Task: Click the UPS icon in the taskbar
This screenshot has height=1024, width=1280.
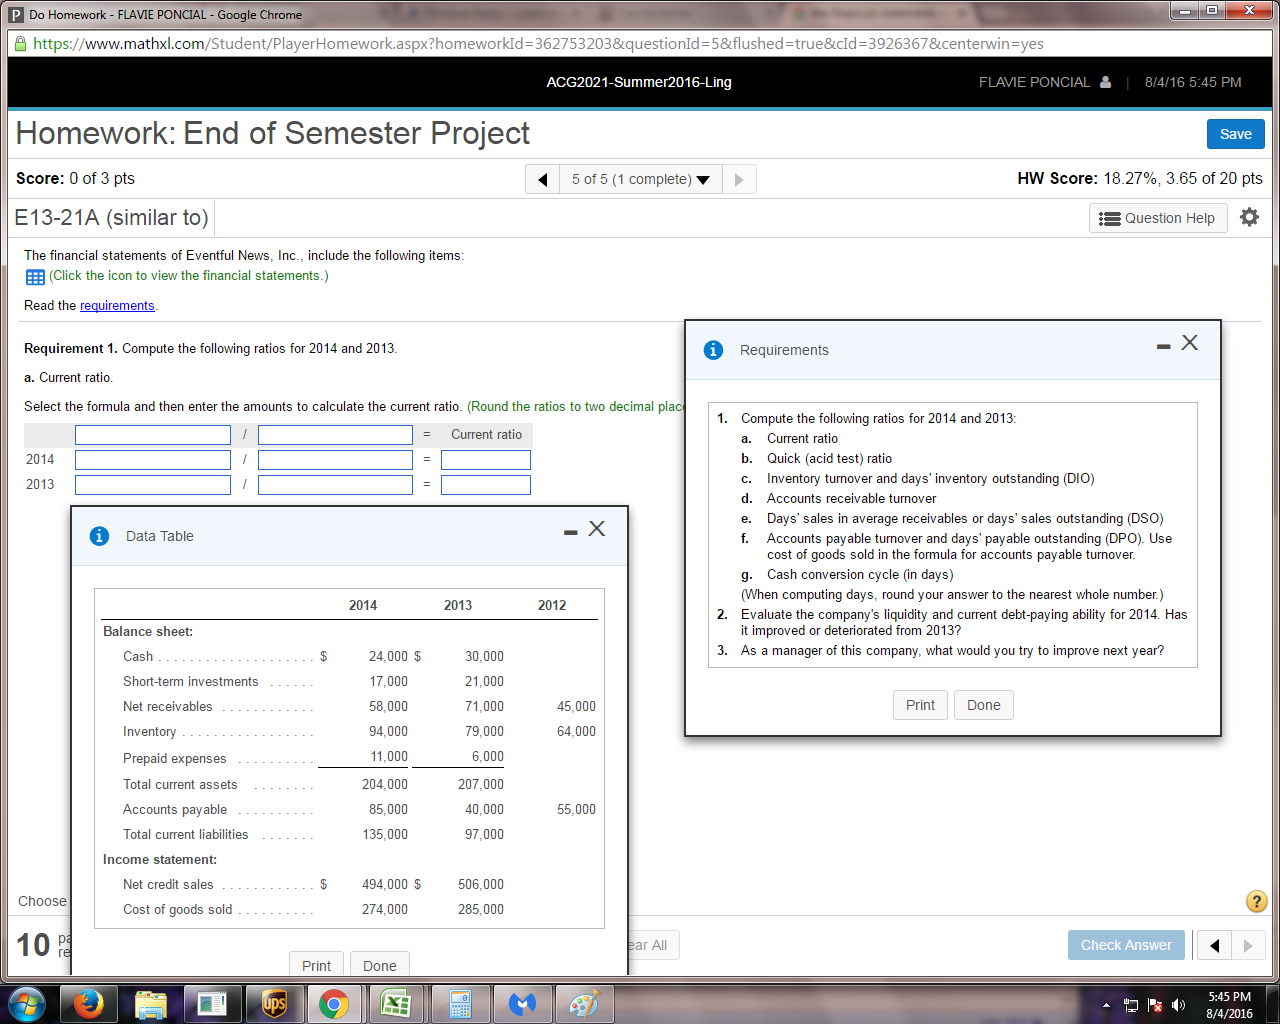Action: coord(275,1003)
